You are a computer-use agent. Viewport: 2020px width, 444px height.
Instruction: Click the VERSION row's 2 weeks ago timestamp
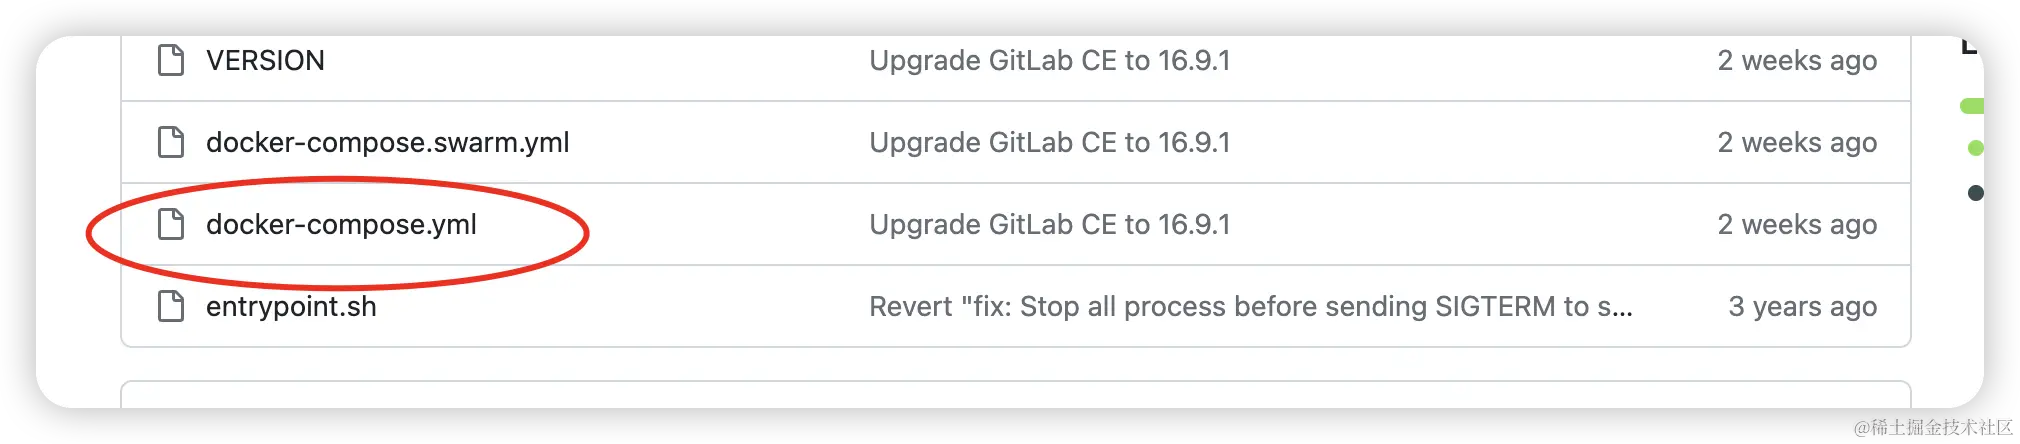[x=1797, y=60]
